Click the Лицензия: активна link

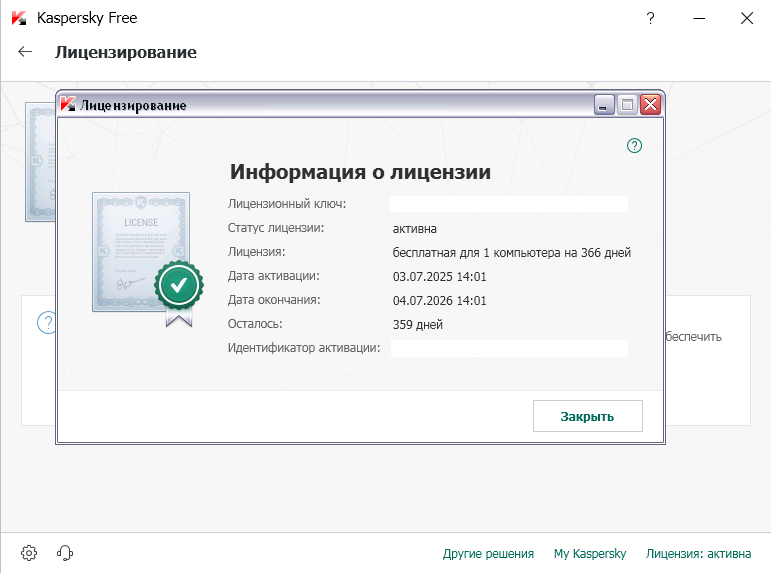click(x=698, y=553)
